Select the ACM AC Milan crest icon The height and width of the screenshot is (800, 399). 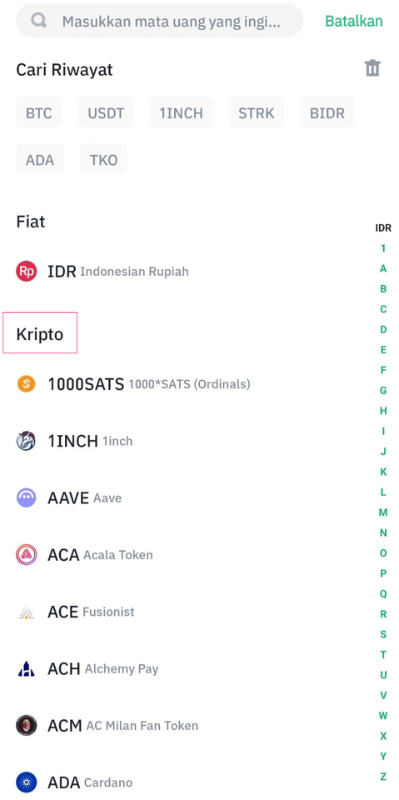26,726
